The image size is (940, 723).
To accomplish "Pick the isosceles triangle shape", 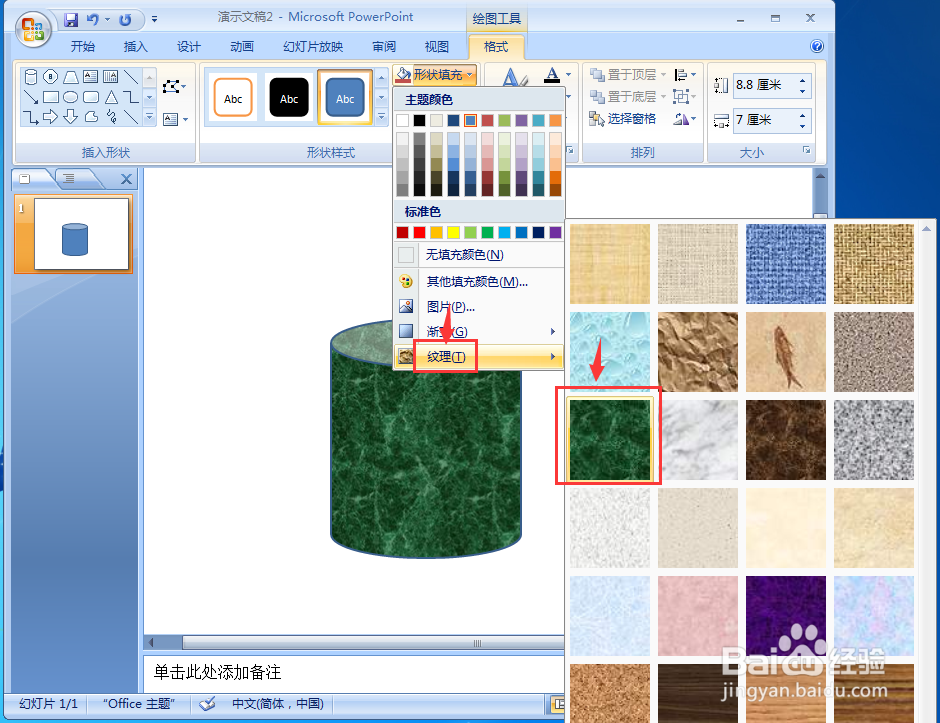I will pyautogui.click(x=112, y=97).
